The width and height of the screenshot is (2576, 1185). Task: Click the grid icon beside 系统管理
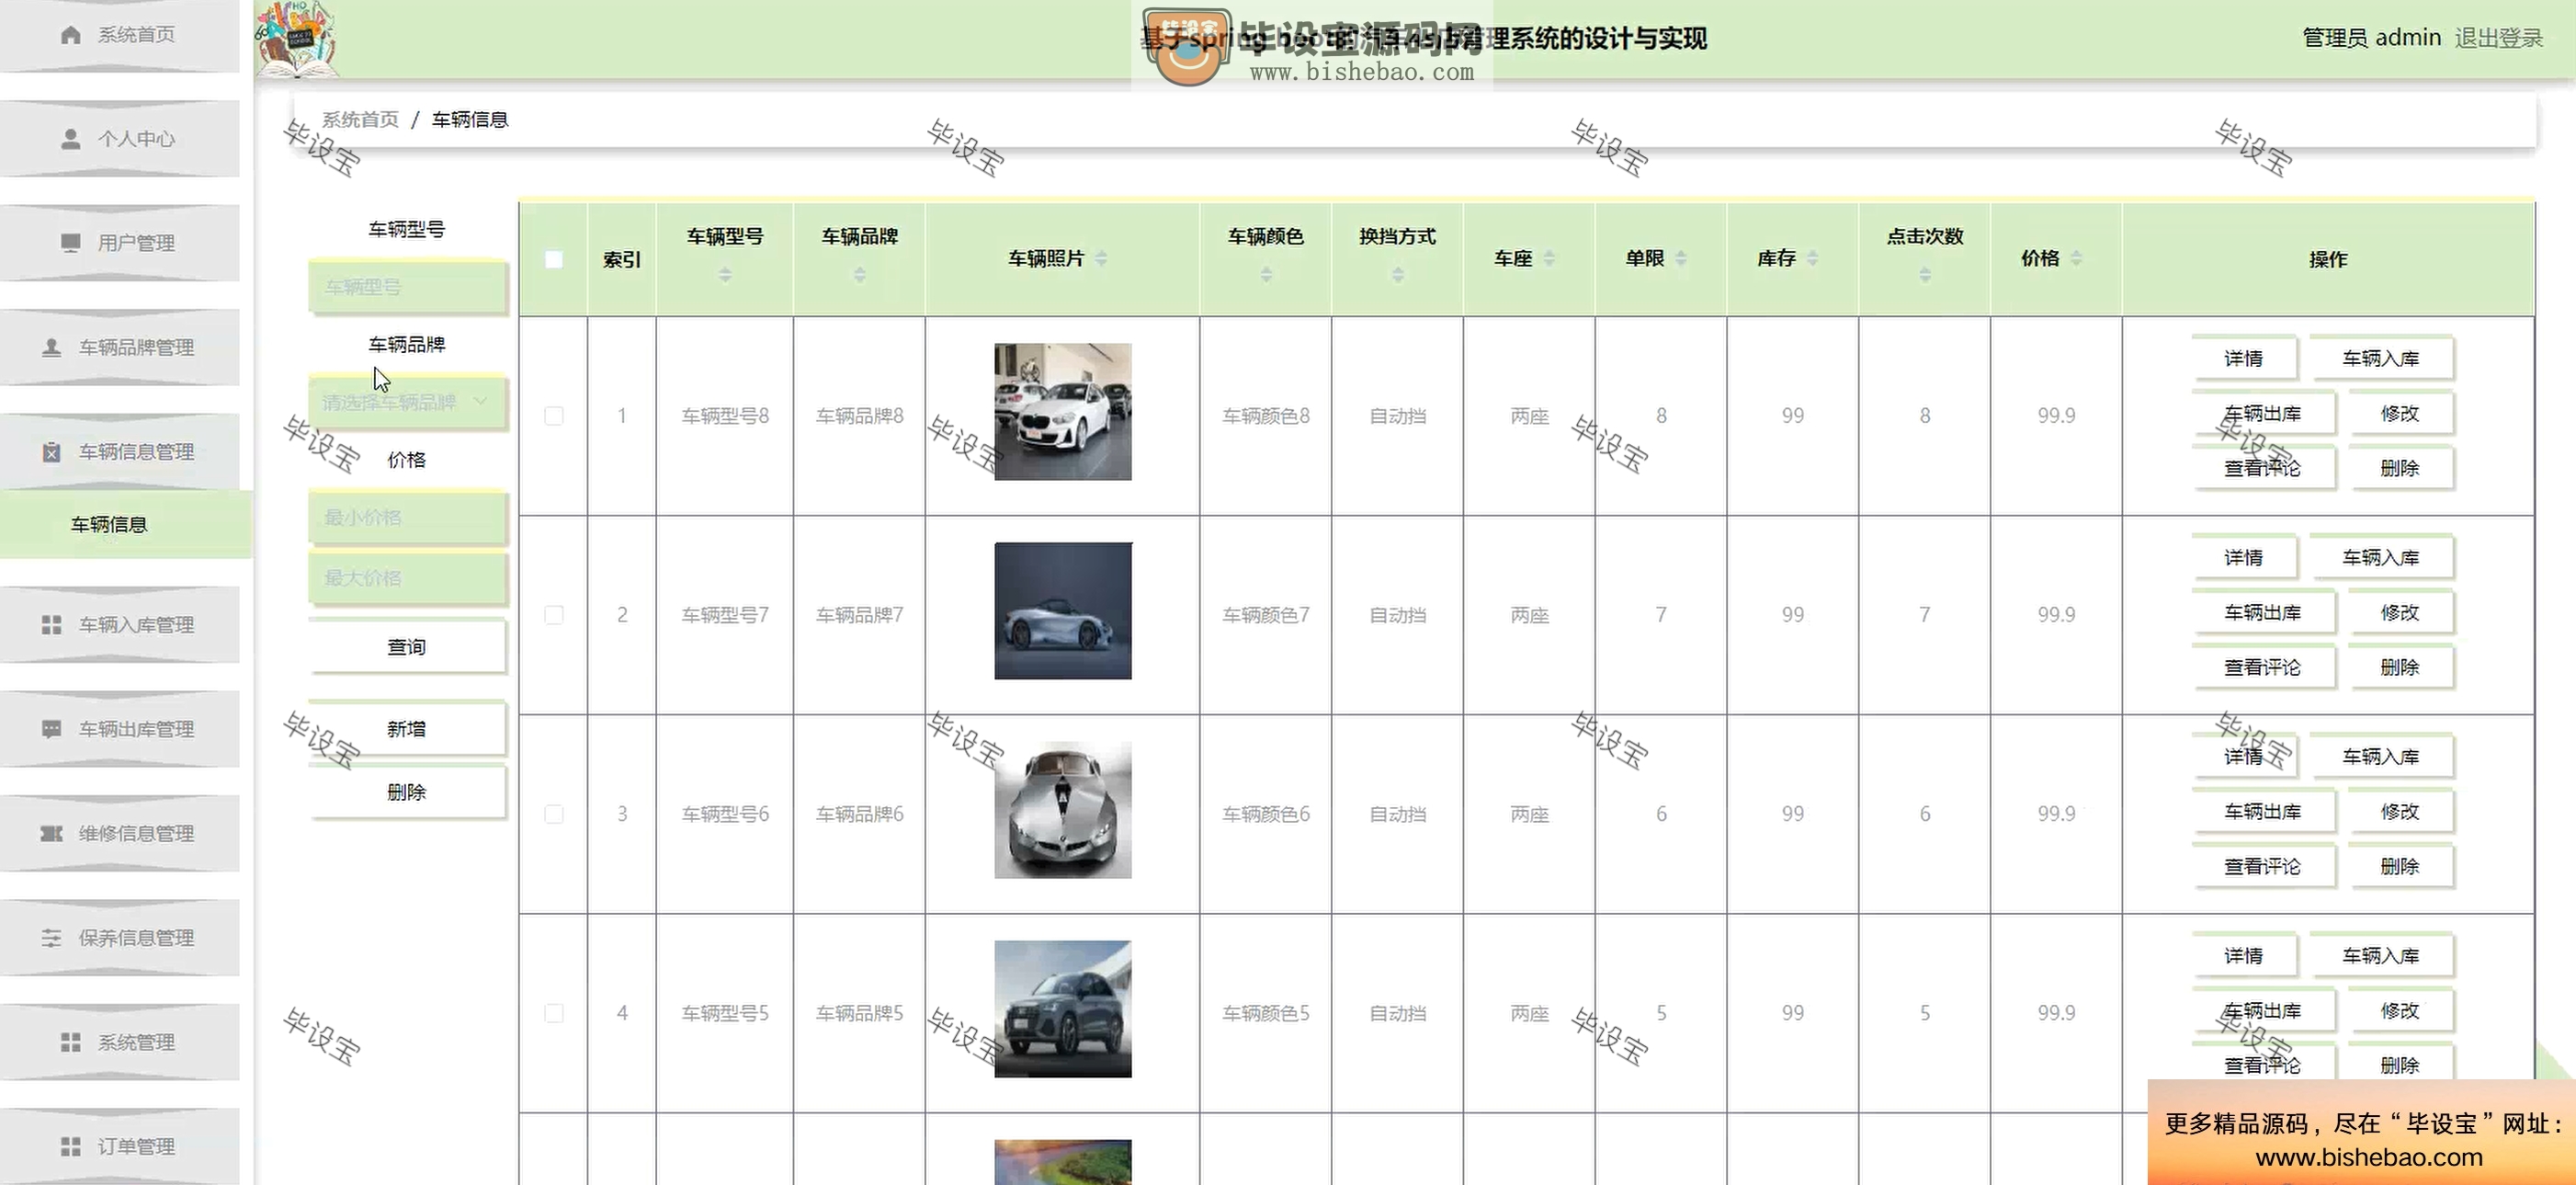click(x=70, y=1042)
